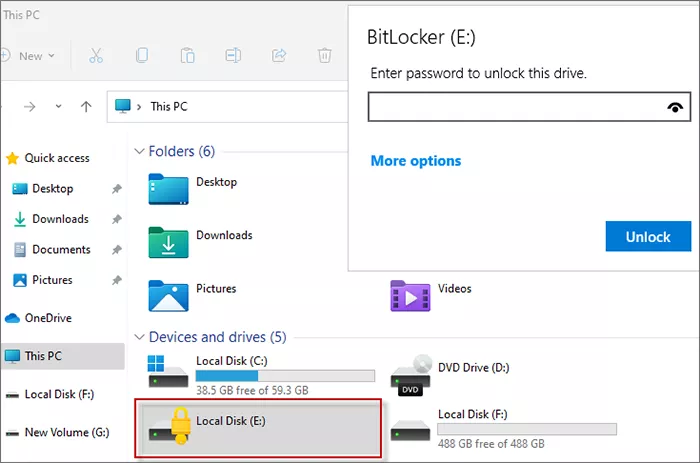Unpin Desktop from Quick access

click(x=116, y=189)
